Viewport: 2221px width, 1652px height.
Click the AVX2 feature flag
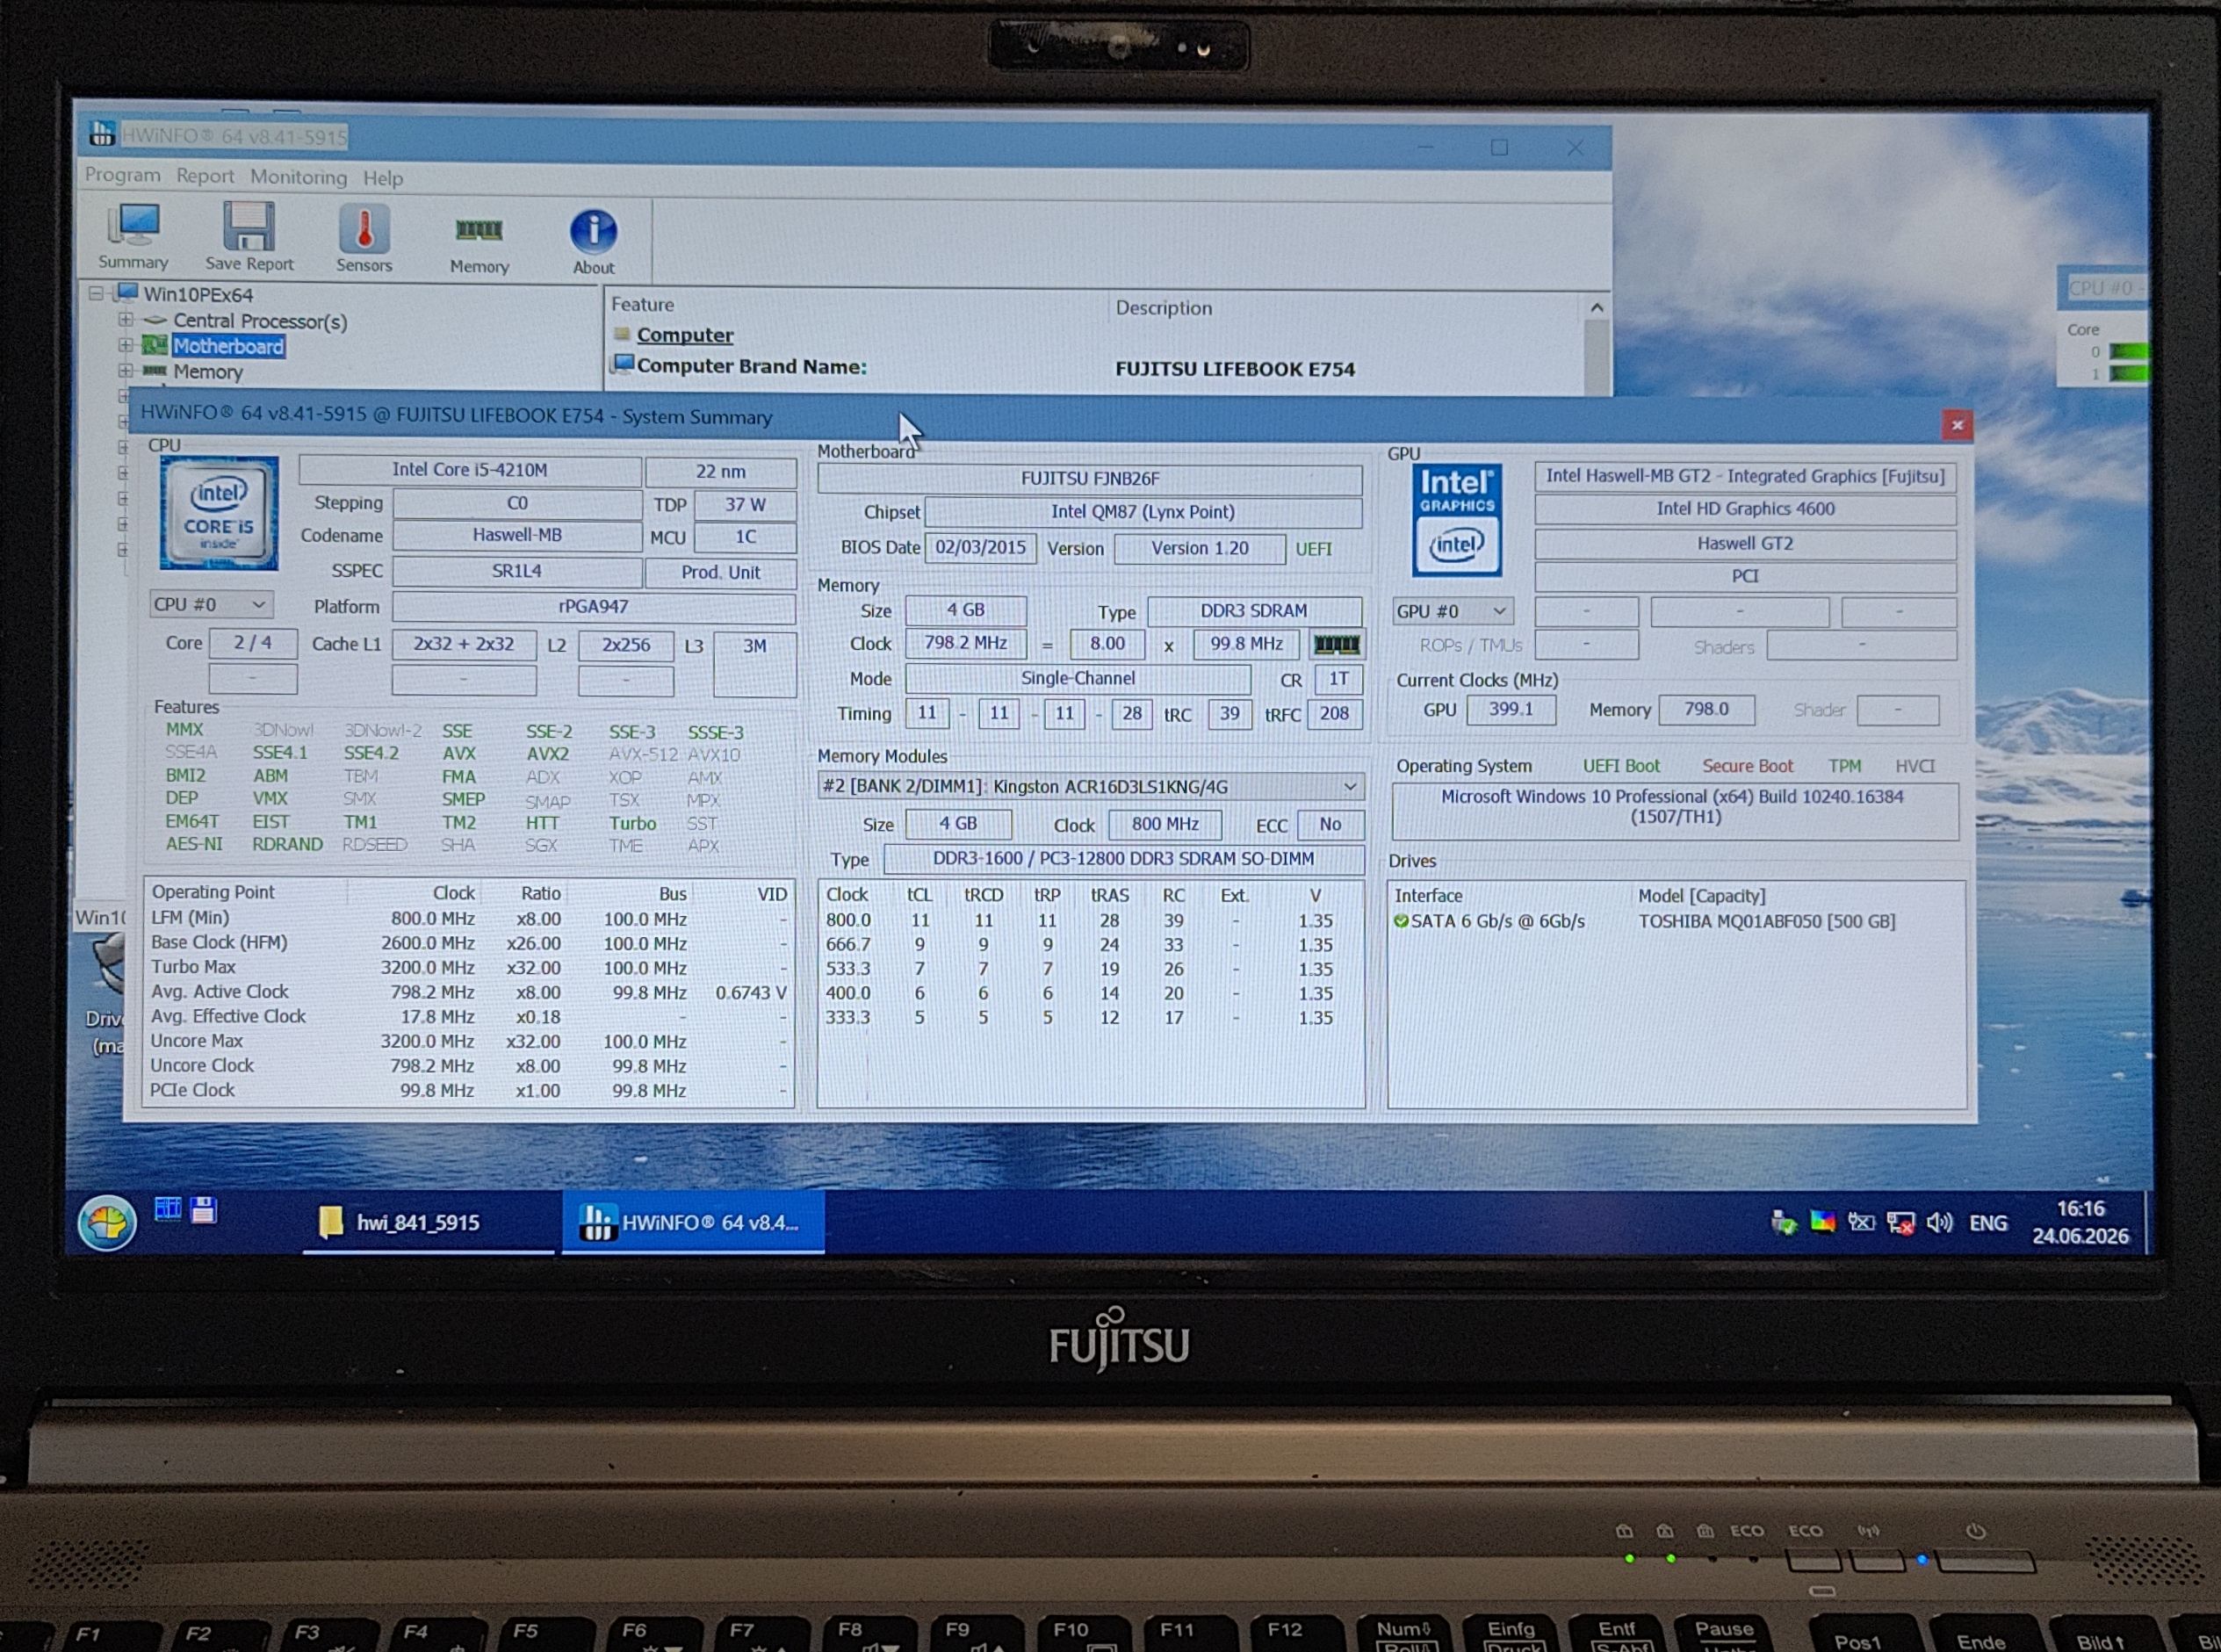tap(547, 754)
